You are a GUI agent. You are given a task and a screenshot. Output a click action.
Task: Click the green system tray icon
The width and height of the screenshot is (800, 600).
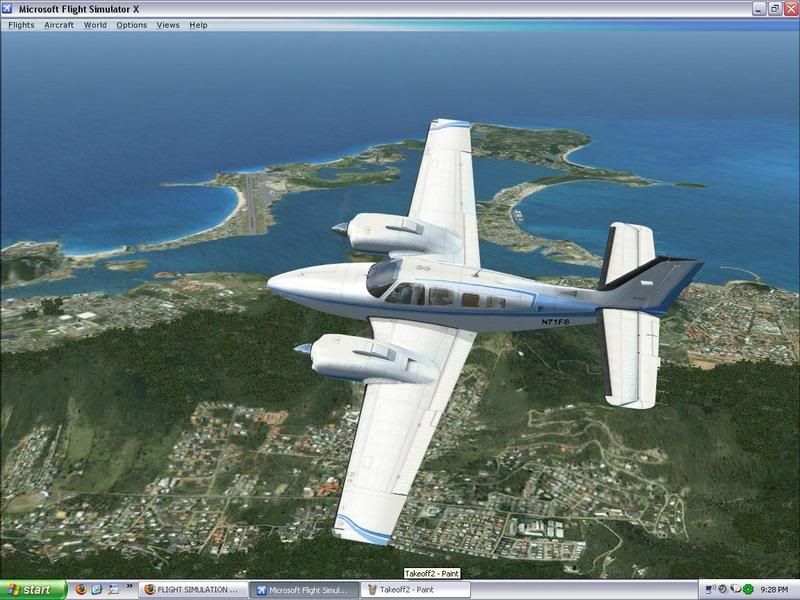pyautogui.click(x=748, y=590)
